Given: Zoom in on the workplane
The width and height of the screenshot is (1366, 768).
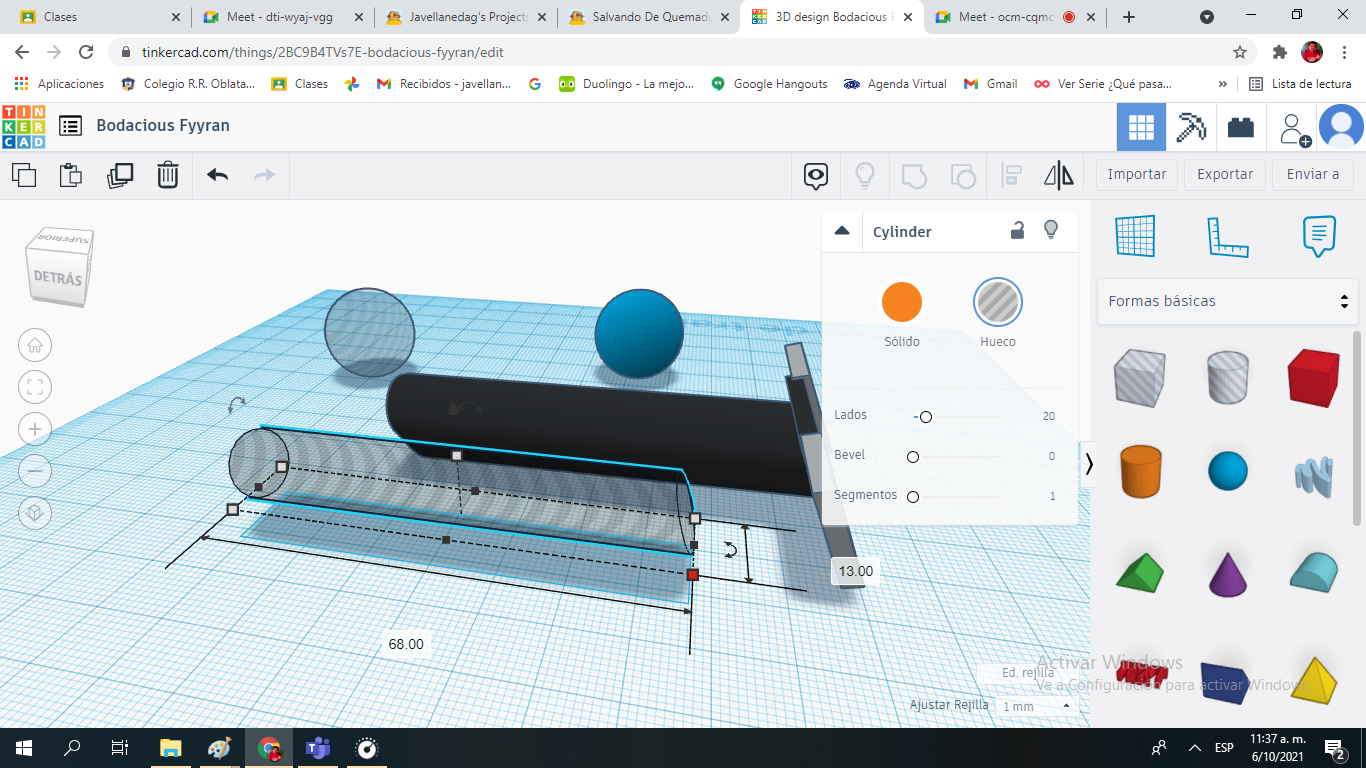Looking at the screenshot, I should coord(35,429).
